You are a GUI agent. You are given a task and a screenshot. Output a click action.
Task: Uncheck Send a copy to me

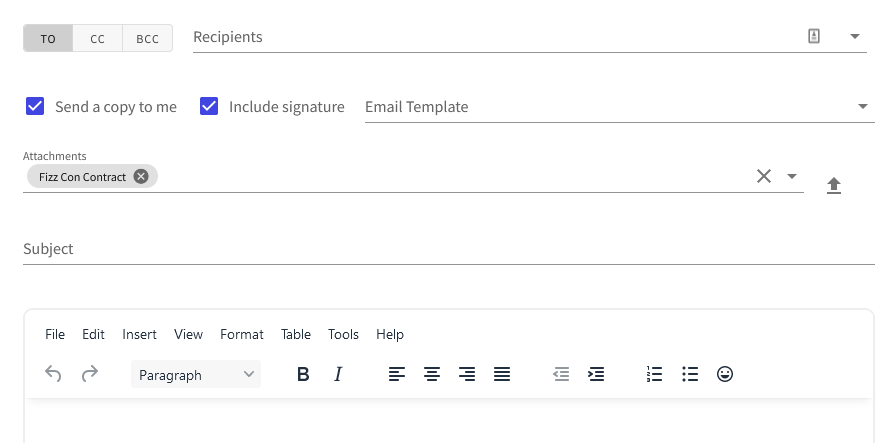point(35,106)
